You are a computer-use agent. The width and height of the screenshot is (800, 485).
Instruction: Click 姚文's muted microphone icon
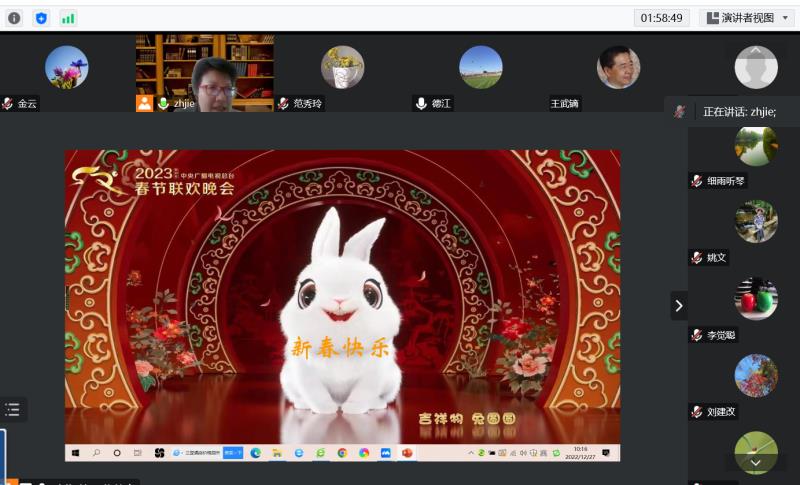click(697, 258)
